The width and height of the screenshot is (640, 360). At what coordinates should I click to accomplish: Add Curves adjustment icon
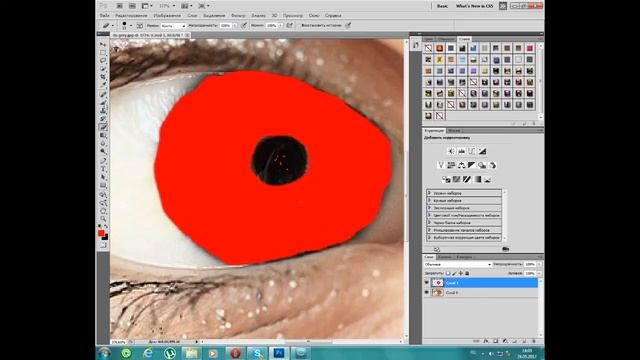click(472, 151)
